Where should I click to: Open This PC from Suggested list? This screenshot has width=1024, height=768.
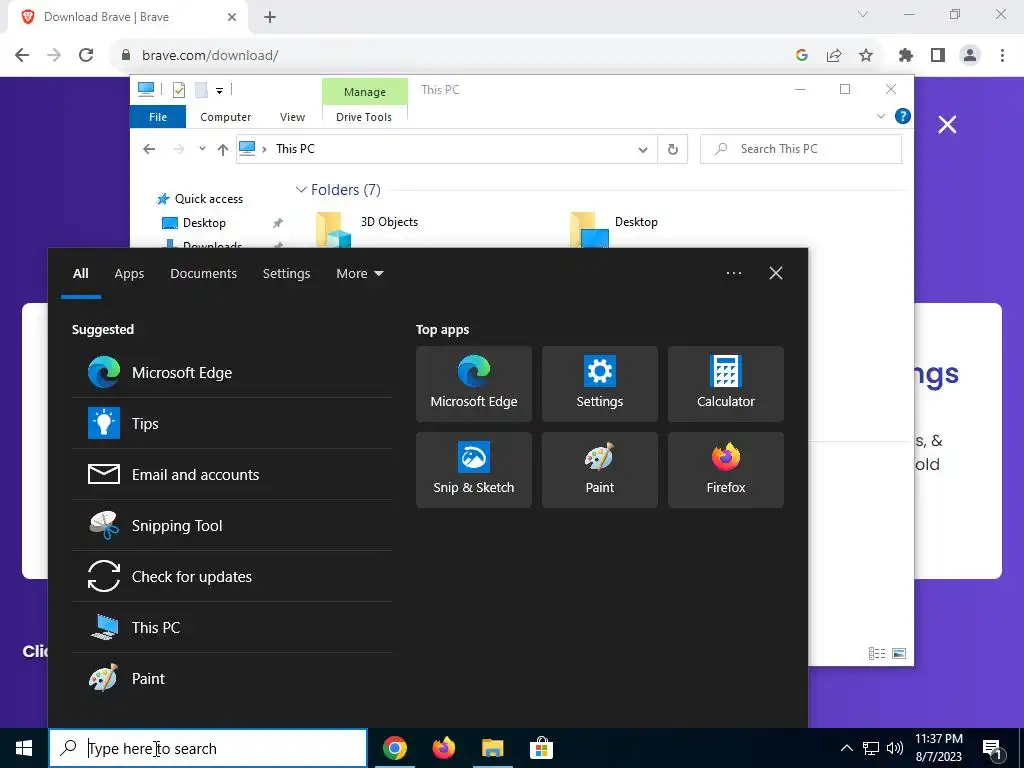pos(232,627)
